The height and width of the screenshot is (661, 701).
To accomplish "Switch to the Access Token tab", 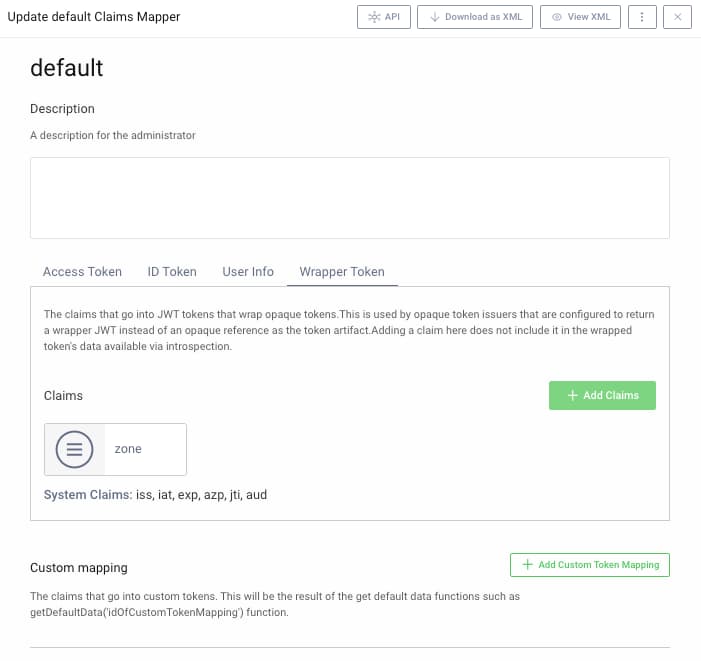I will pyautogui.click(x=82, y=271).
